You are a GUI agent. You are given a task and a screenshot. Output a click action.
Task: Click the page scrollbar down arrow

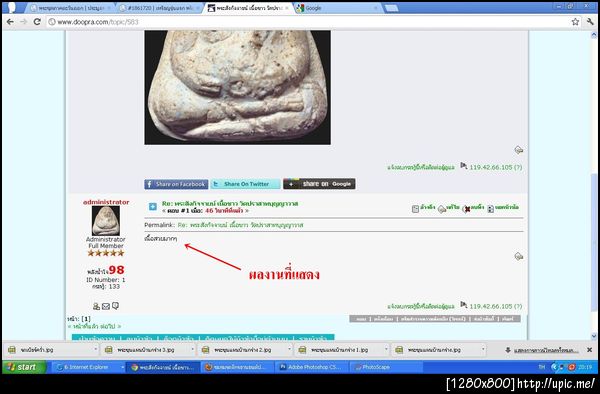[x=594, y=336]
